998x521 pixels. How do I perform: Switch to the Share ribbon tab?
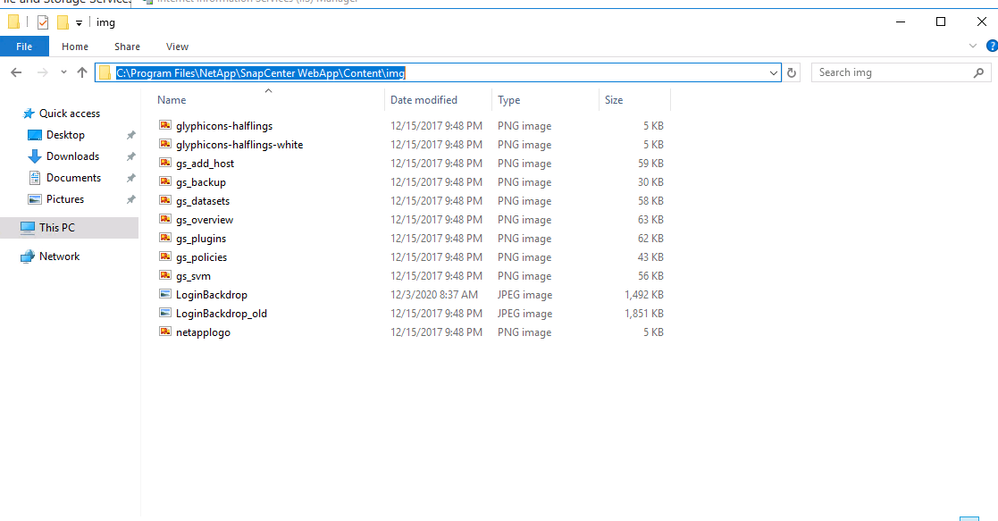point(127,46)
